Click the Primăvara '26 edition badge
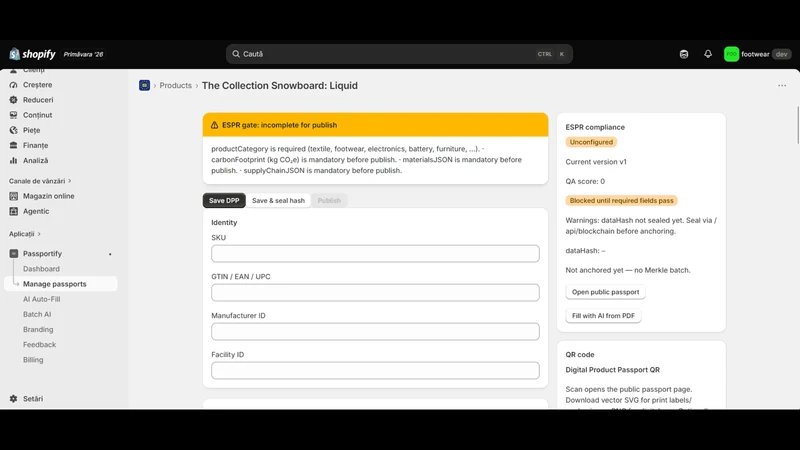This screenshot has width=800, height=450. click(83, 54)
